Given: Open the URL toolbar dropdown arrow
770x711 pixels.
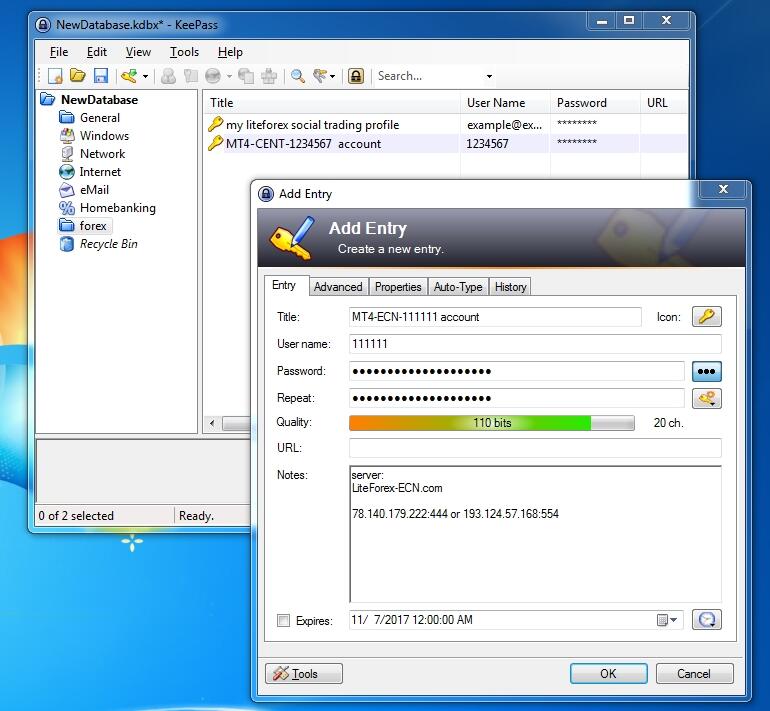Looking at the screenshot, I should 229,76.
